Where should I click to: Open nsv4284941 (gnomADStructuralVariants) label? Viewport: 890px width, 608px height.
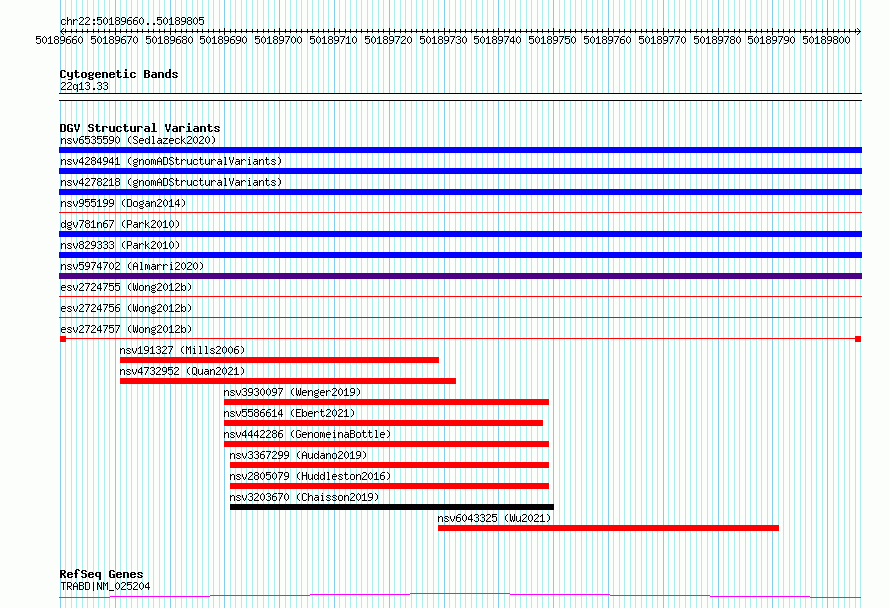click(171, 161)
